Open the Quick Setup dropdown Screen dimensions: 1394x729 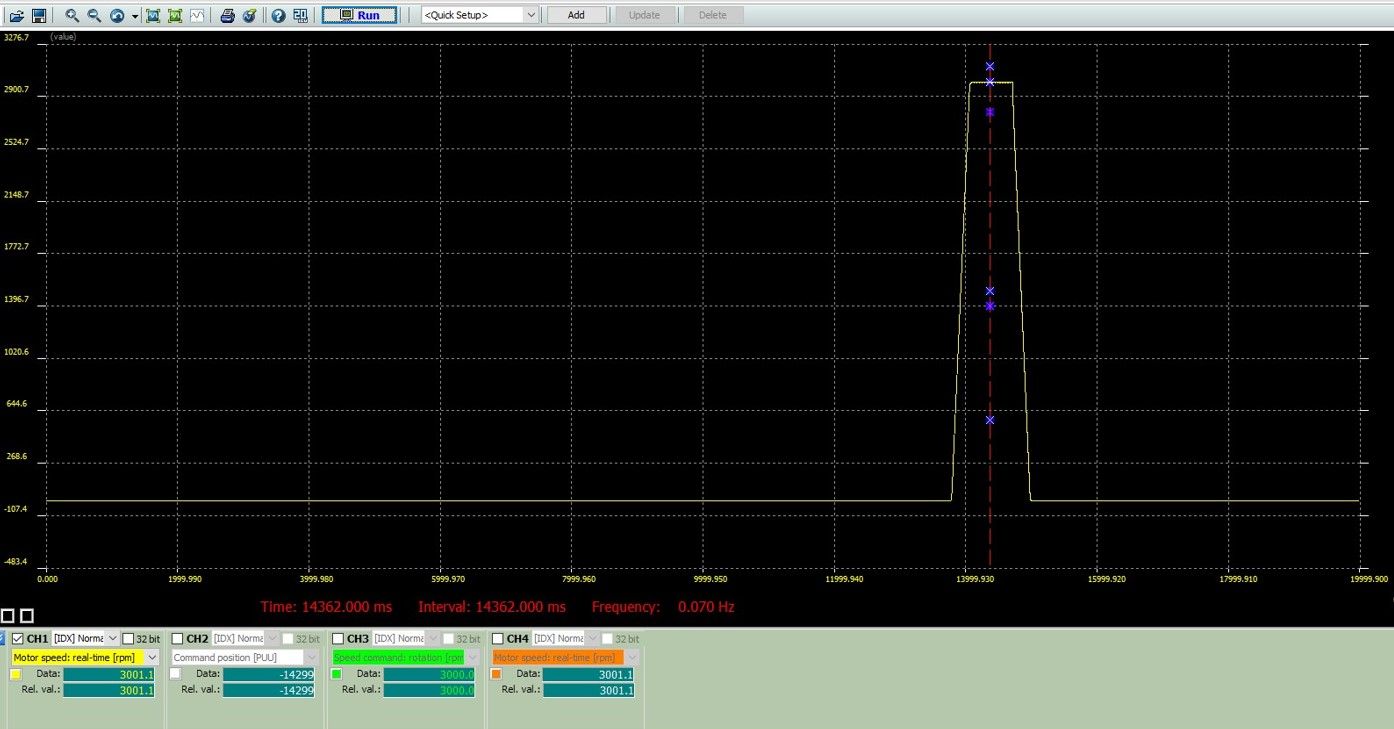tap(479, 15)
